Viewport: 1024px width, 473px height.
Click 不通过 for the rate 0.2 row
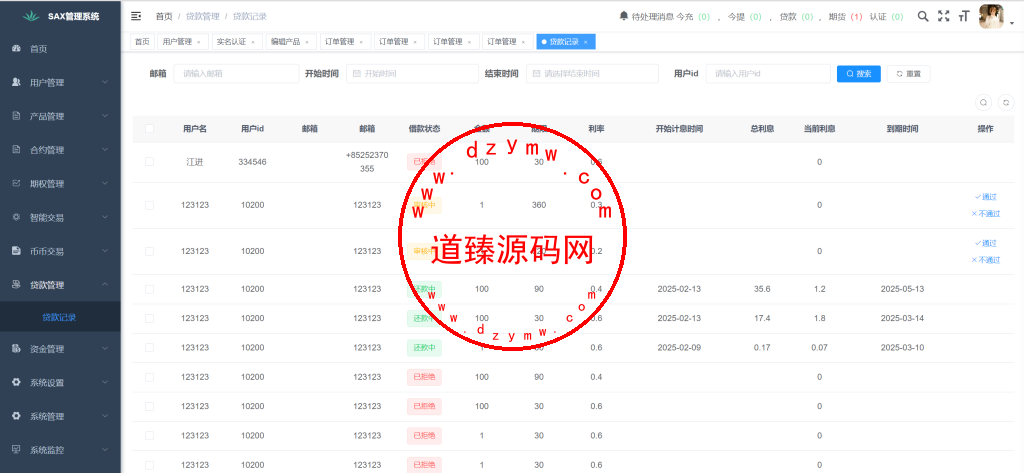[985, 260]
